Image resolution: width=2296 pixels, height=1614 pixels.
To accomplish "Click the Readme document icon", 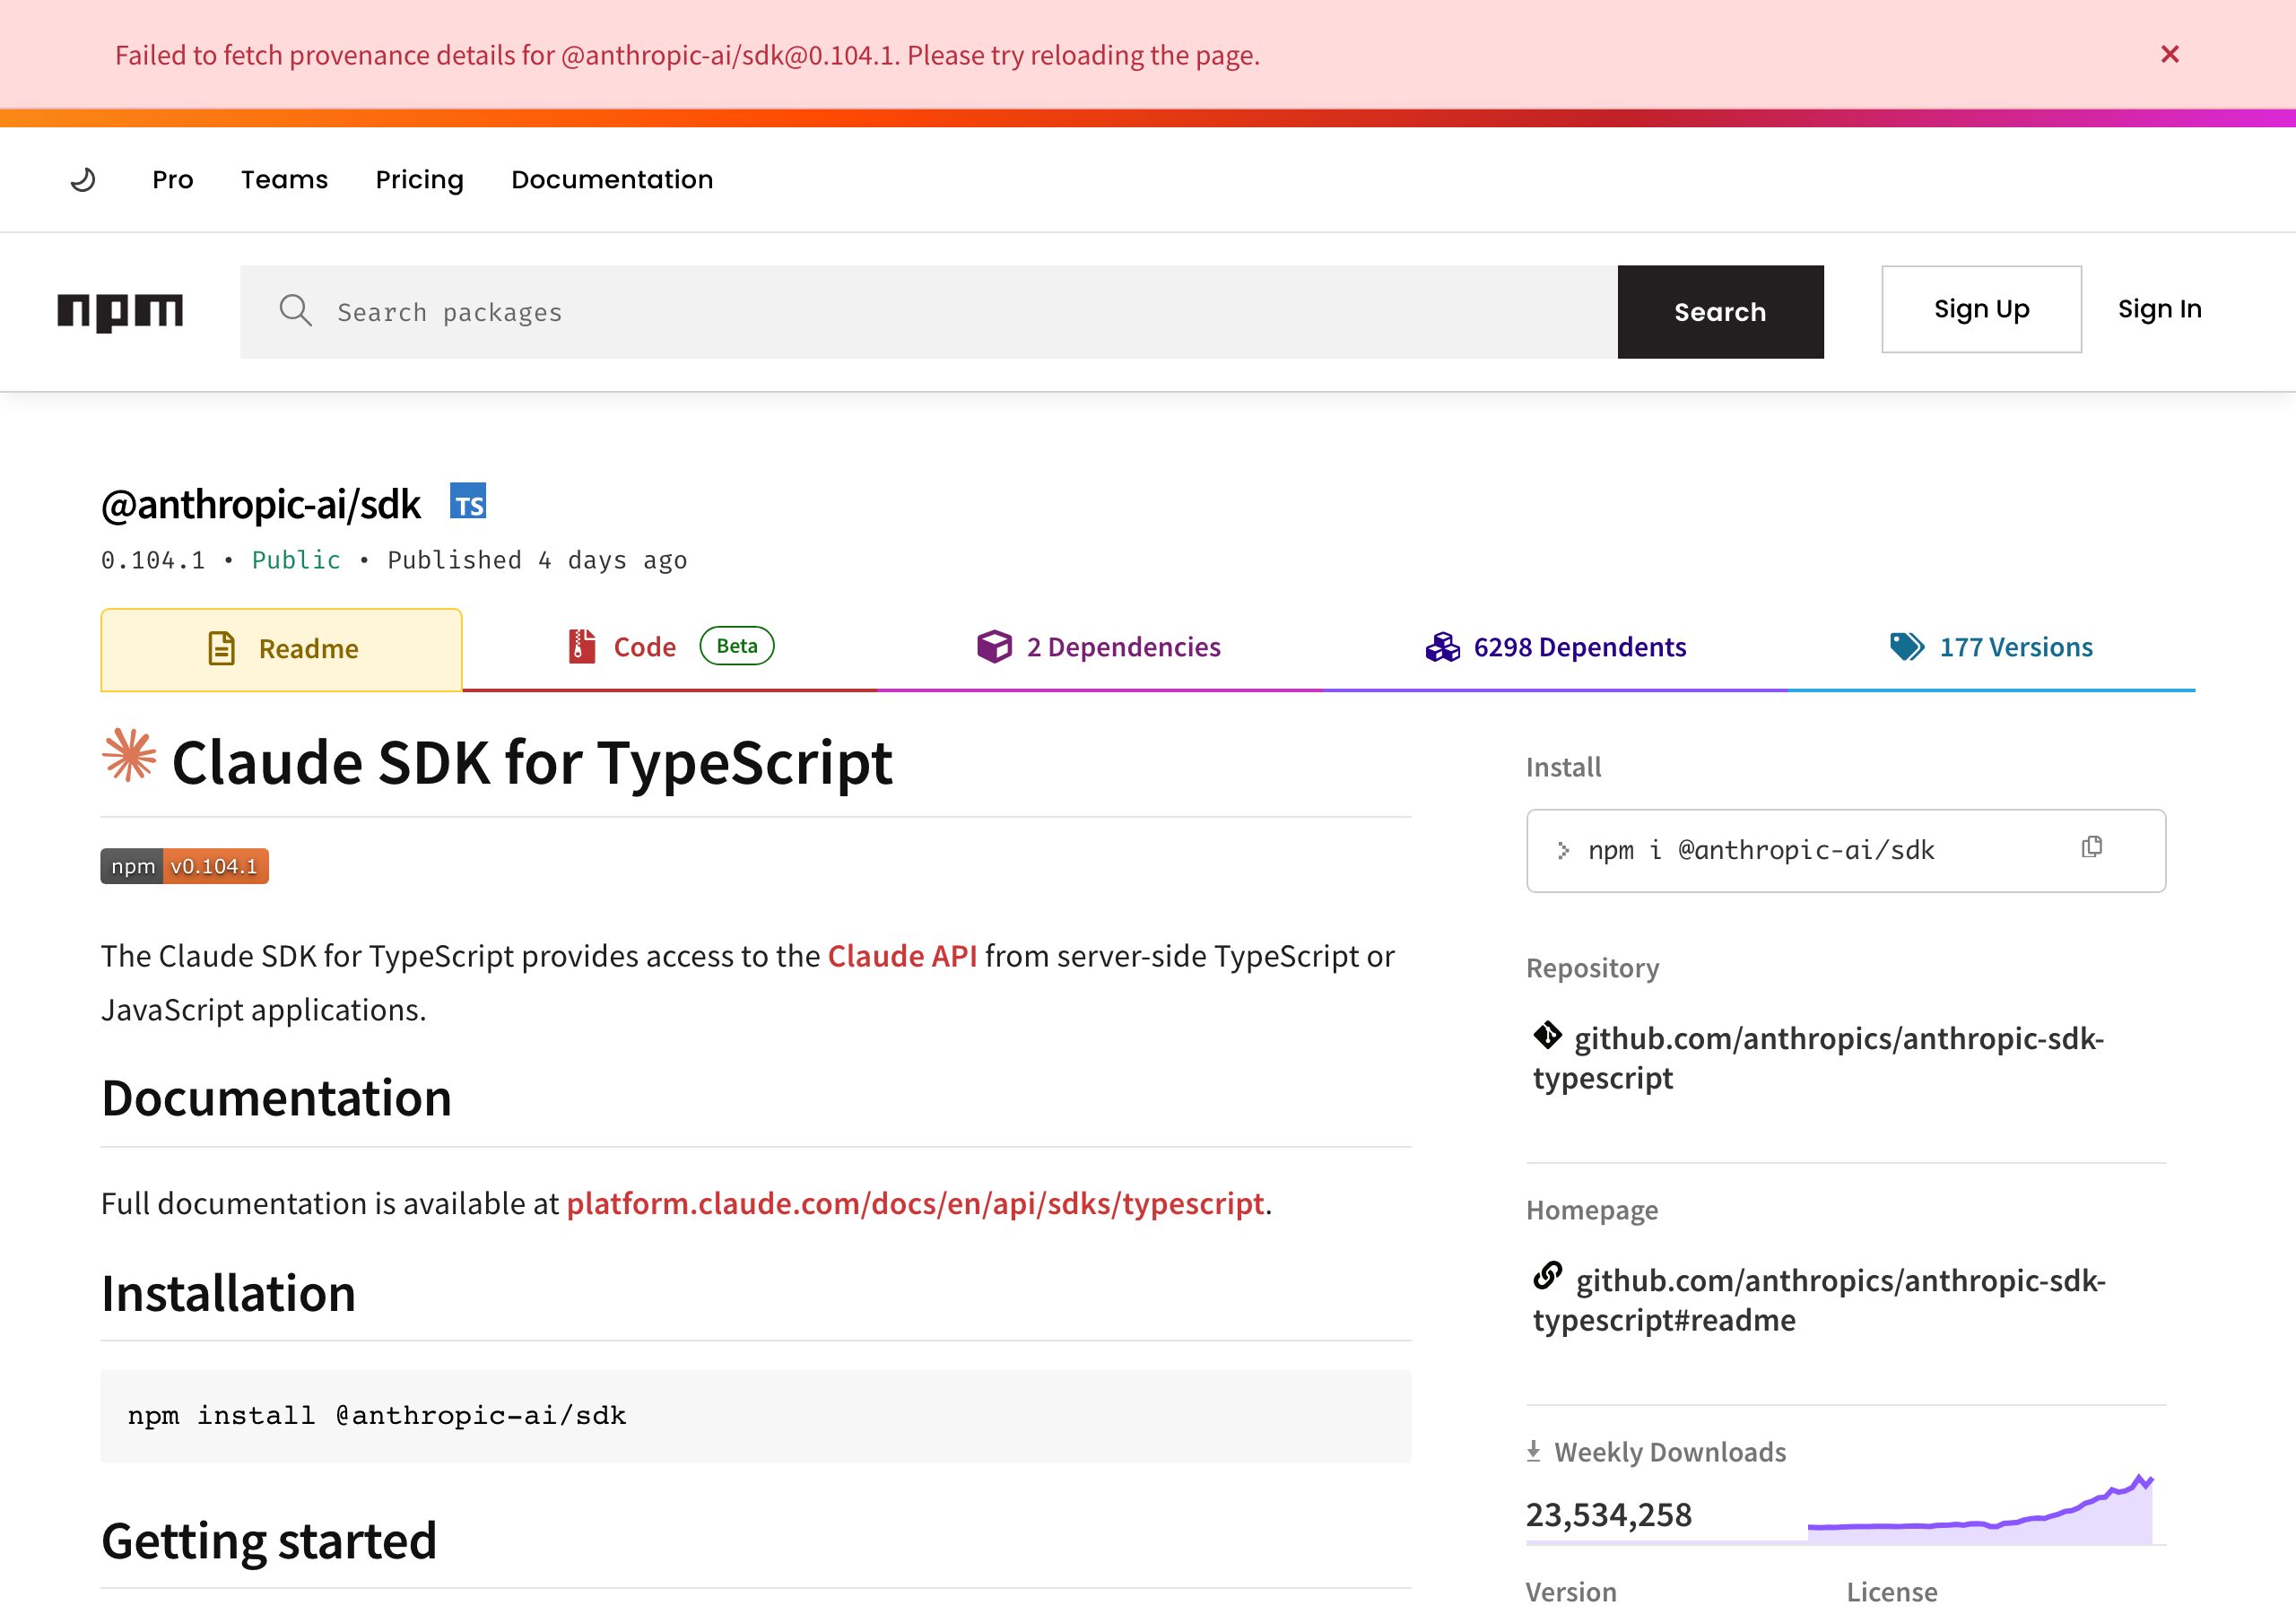I will (x=221, y=648).
